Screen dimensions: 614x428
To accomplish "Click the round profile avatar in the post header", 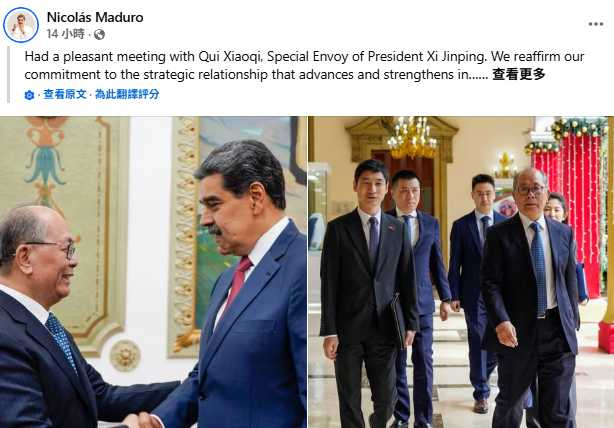I will [x=21, y=25].
